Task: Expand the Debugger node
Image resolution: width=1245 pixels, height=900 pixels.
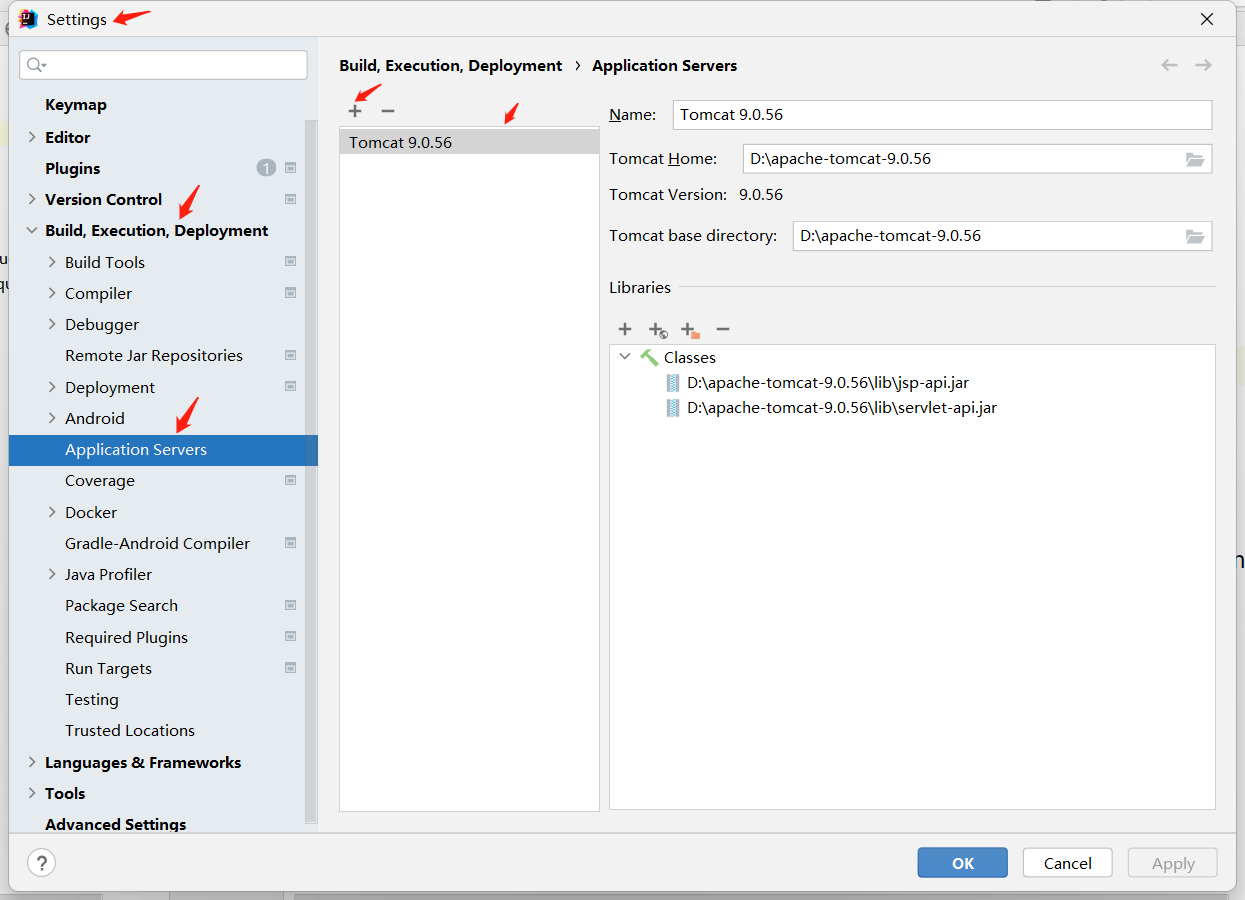Action: (52, 324)
